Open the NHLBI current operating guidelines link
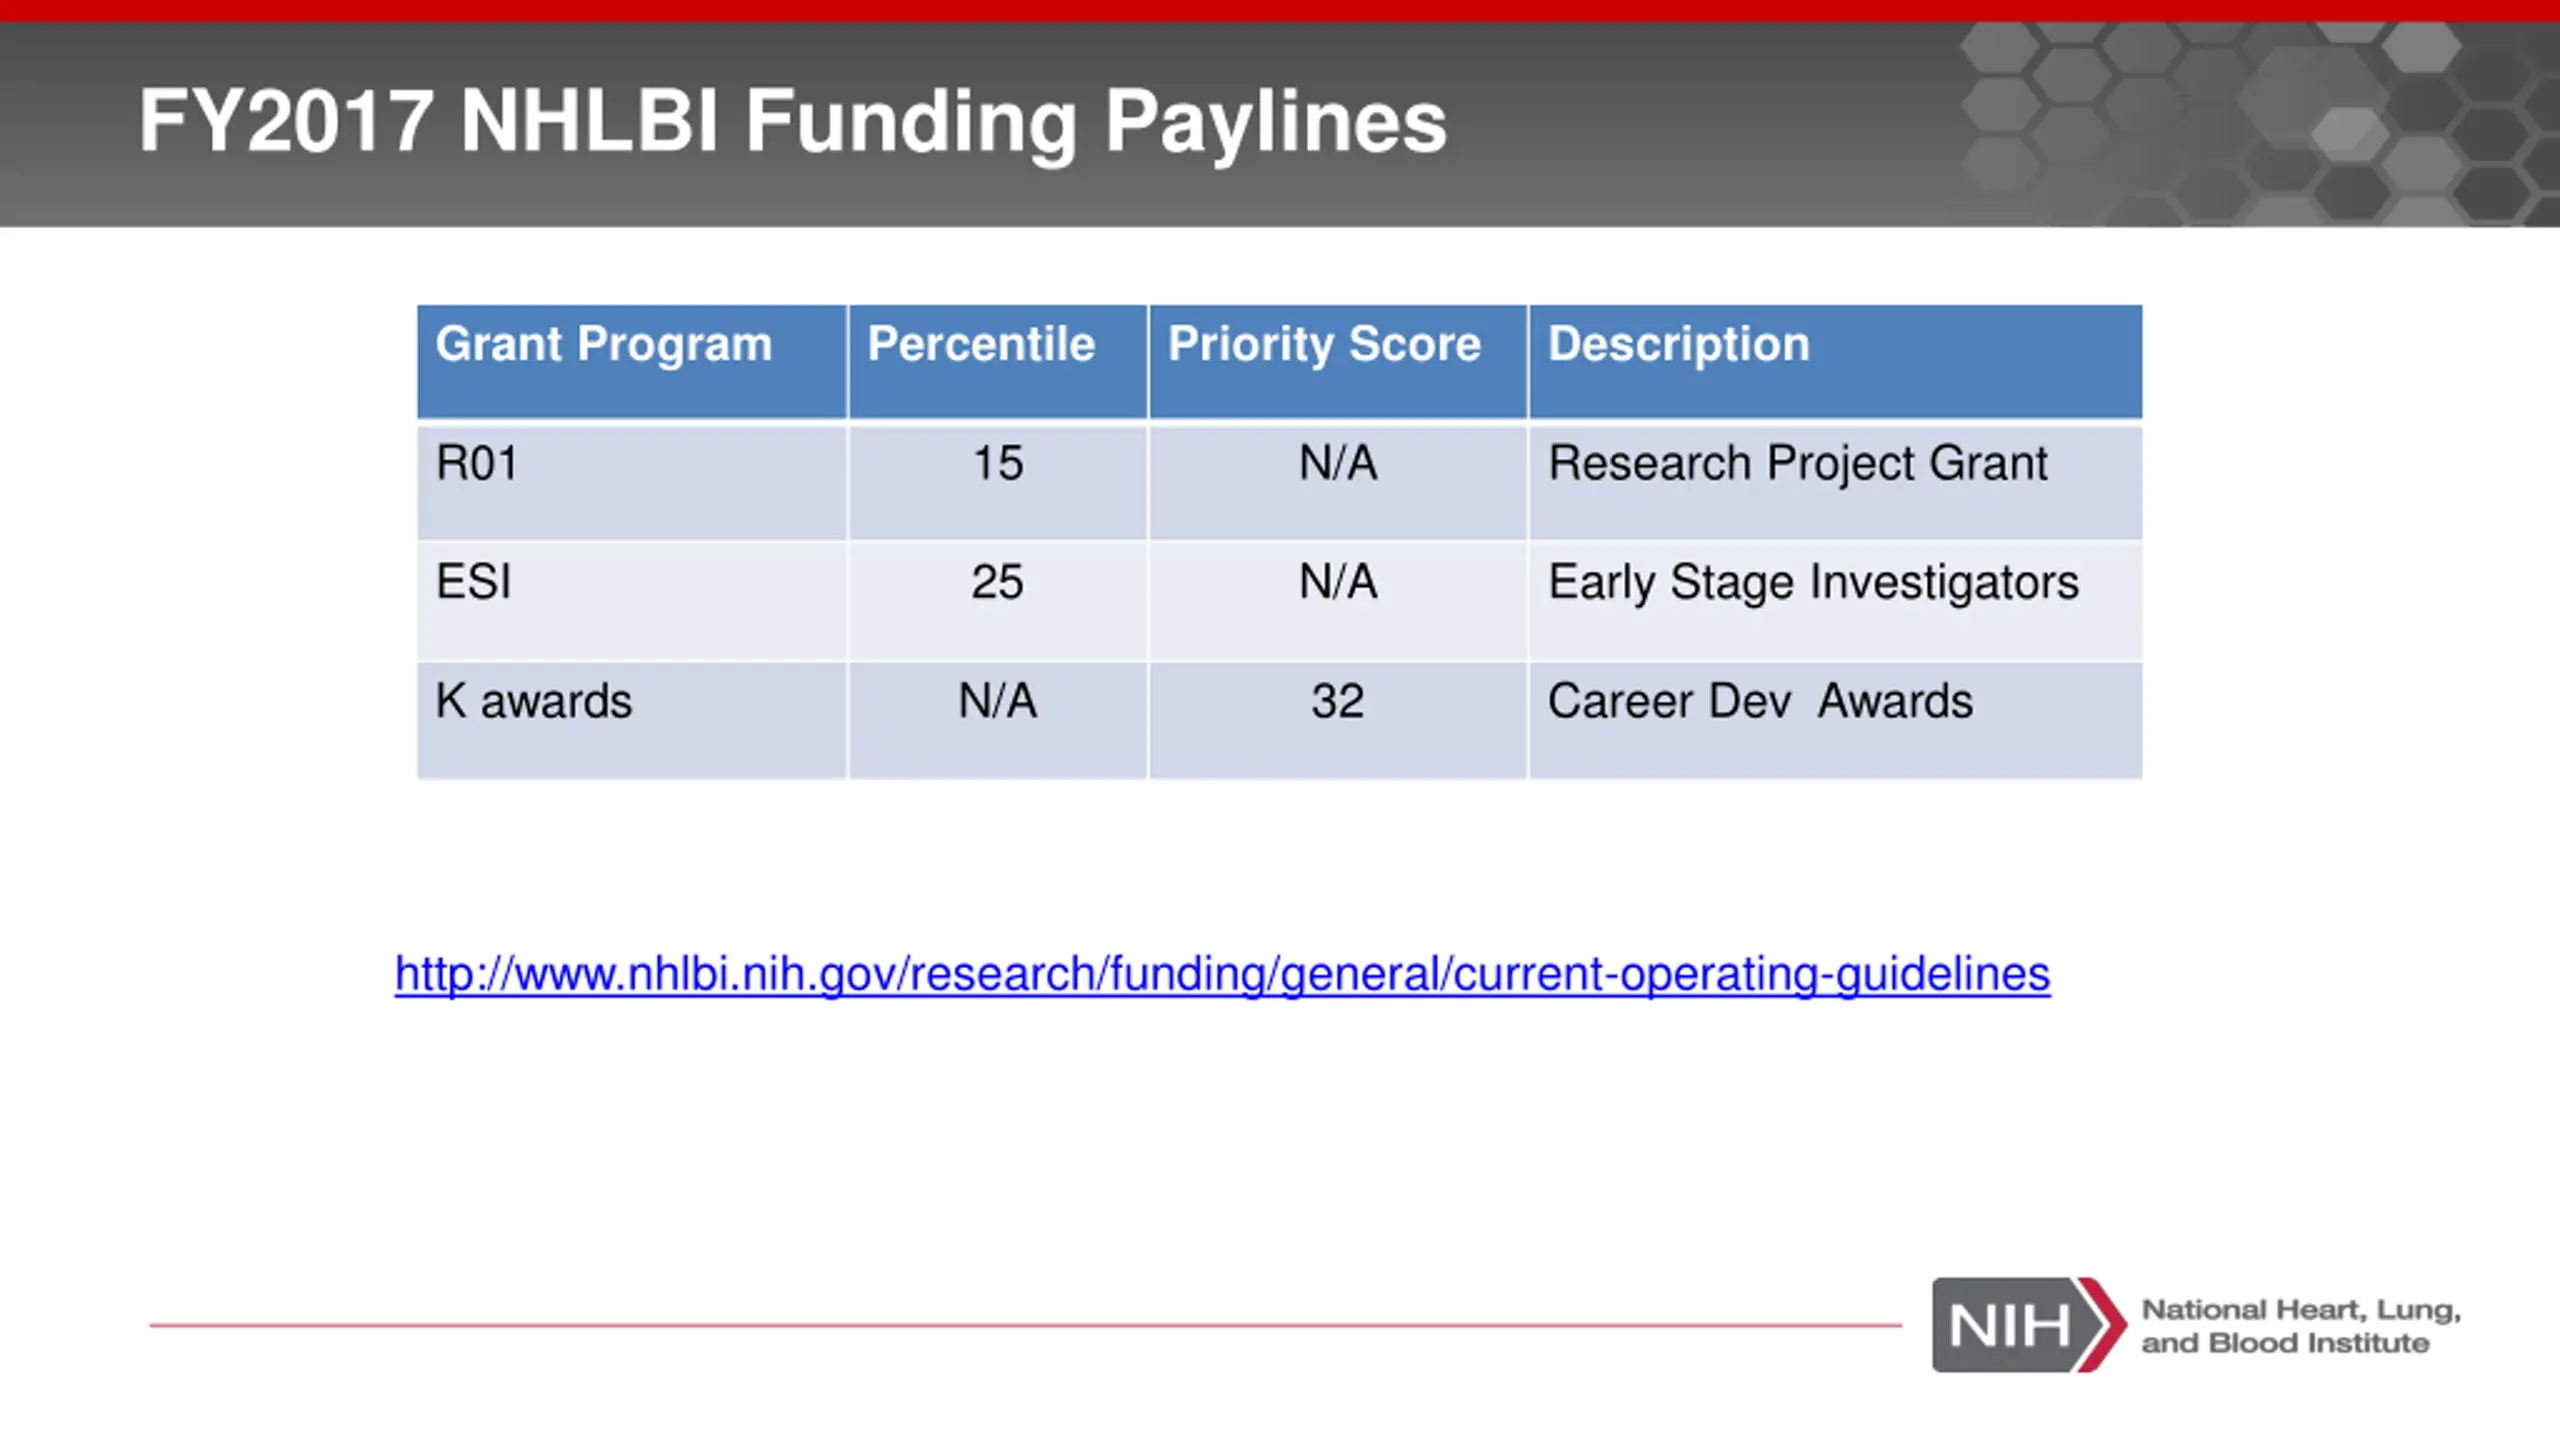Viewport: 2560px width, 1440px height. [x=1222, y=974]
